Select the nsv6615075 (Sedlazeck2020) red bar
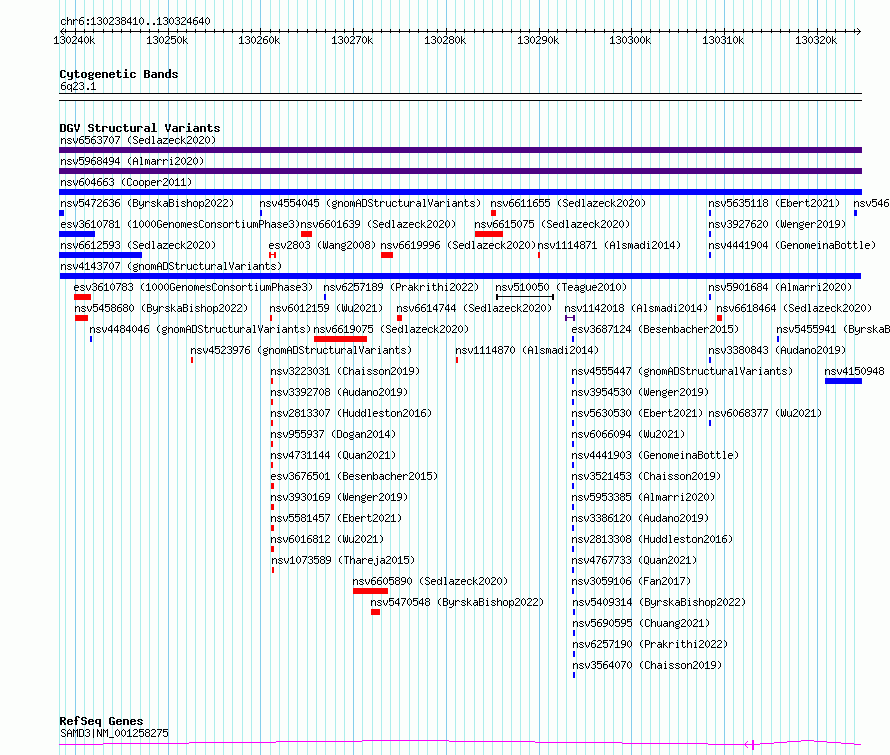Viewport: 890px width, 755px height. point(489,234)
